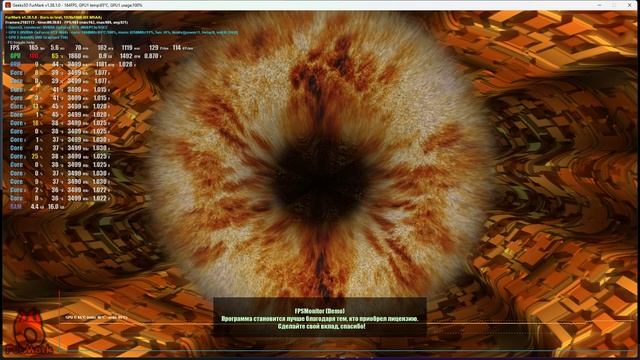This screenshot has width=640, height=360.
Task: Click the Core row showing 13 percent load
Action: click(59, 106)
